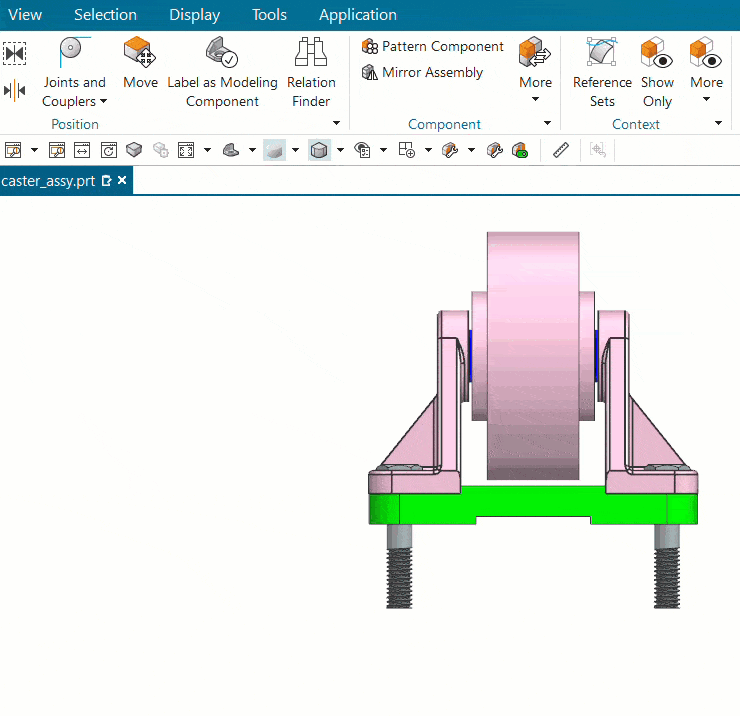Open the Selection ribbon tab
The height and width of the screenshot is (716, 740).
point(105,14)
